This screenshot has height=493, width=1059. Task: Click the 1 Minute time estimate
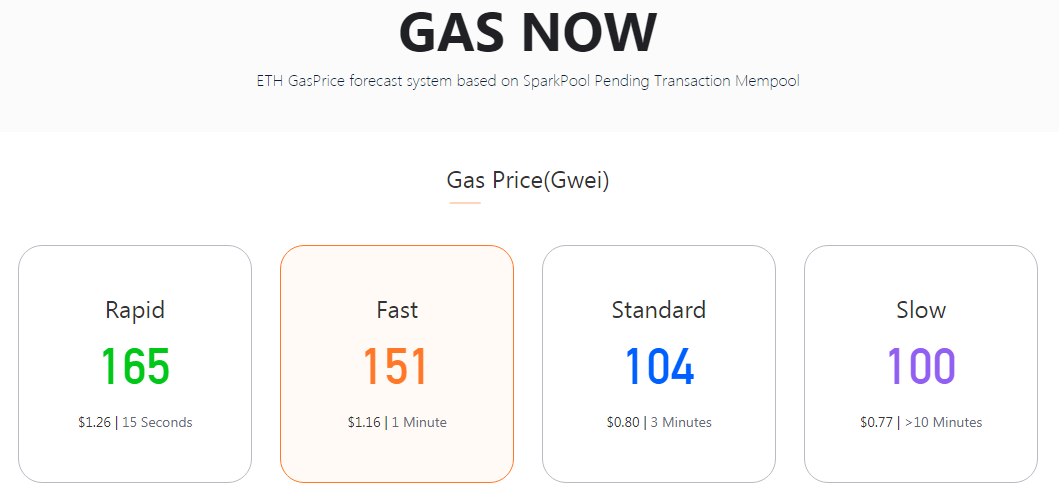pyautogui.click(x=419, y=422)
